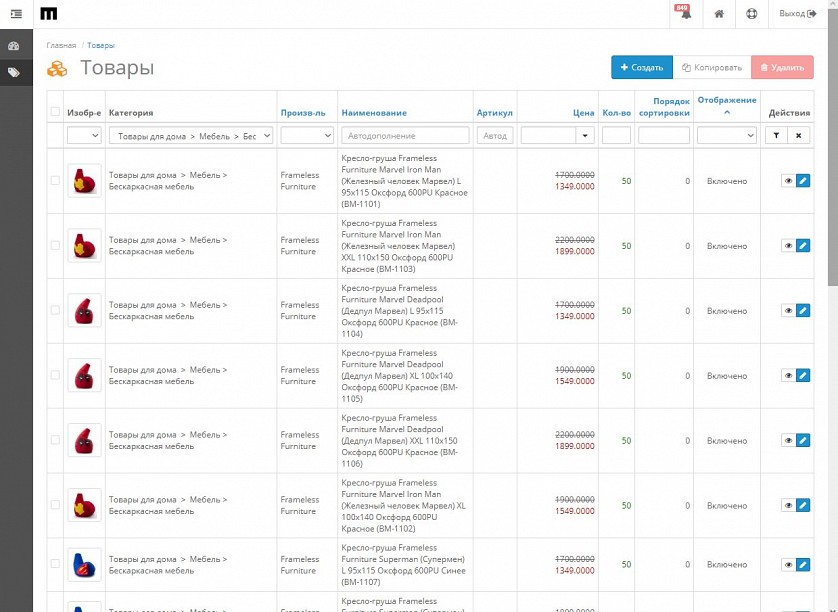
Task: Edit product BM-1103 with pencil icon
Action: (803, 245)
